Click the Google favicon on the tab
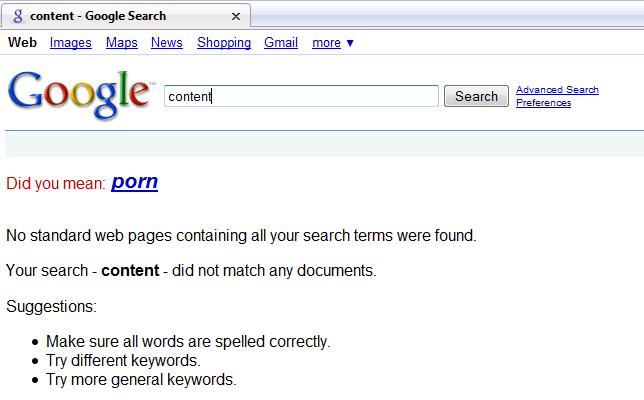The height and width of the screenshot is (400, 644). point(18,16)
